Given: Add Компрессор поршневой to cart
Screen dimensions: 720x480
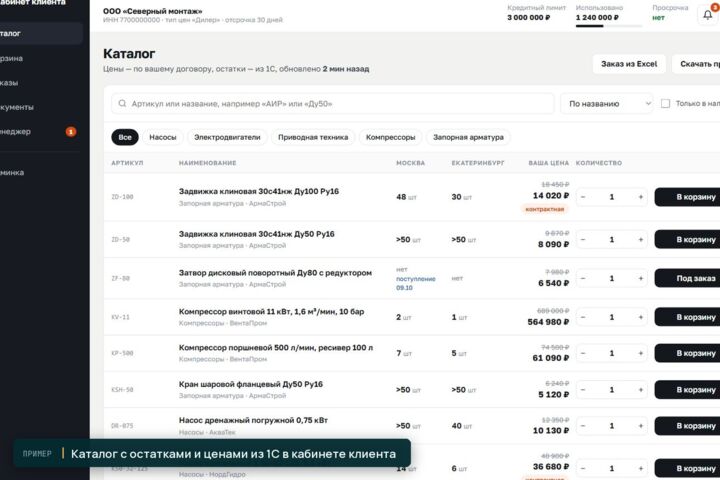Looking at the screenshot, I should click(687, 353).
